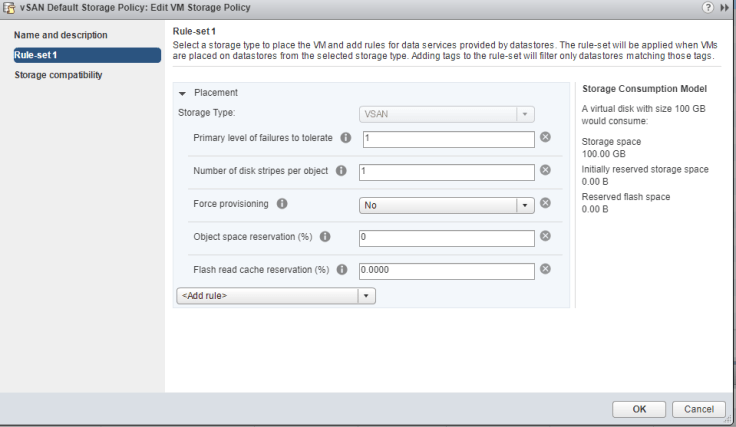736x427 pixels.
Task: Confirm policy changes with OK
Action: 639,409
